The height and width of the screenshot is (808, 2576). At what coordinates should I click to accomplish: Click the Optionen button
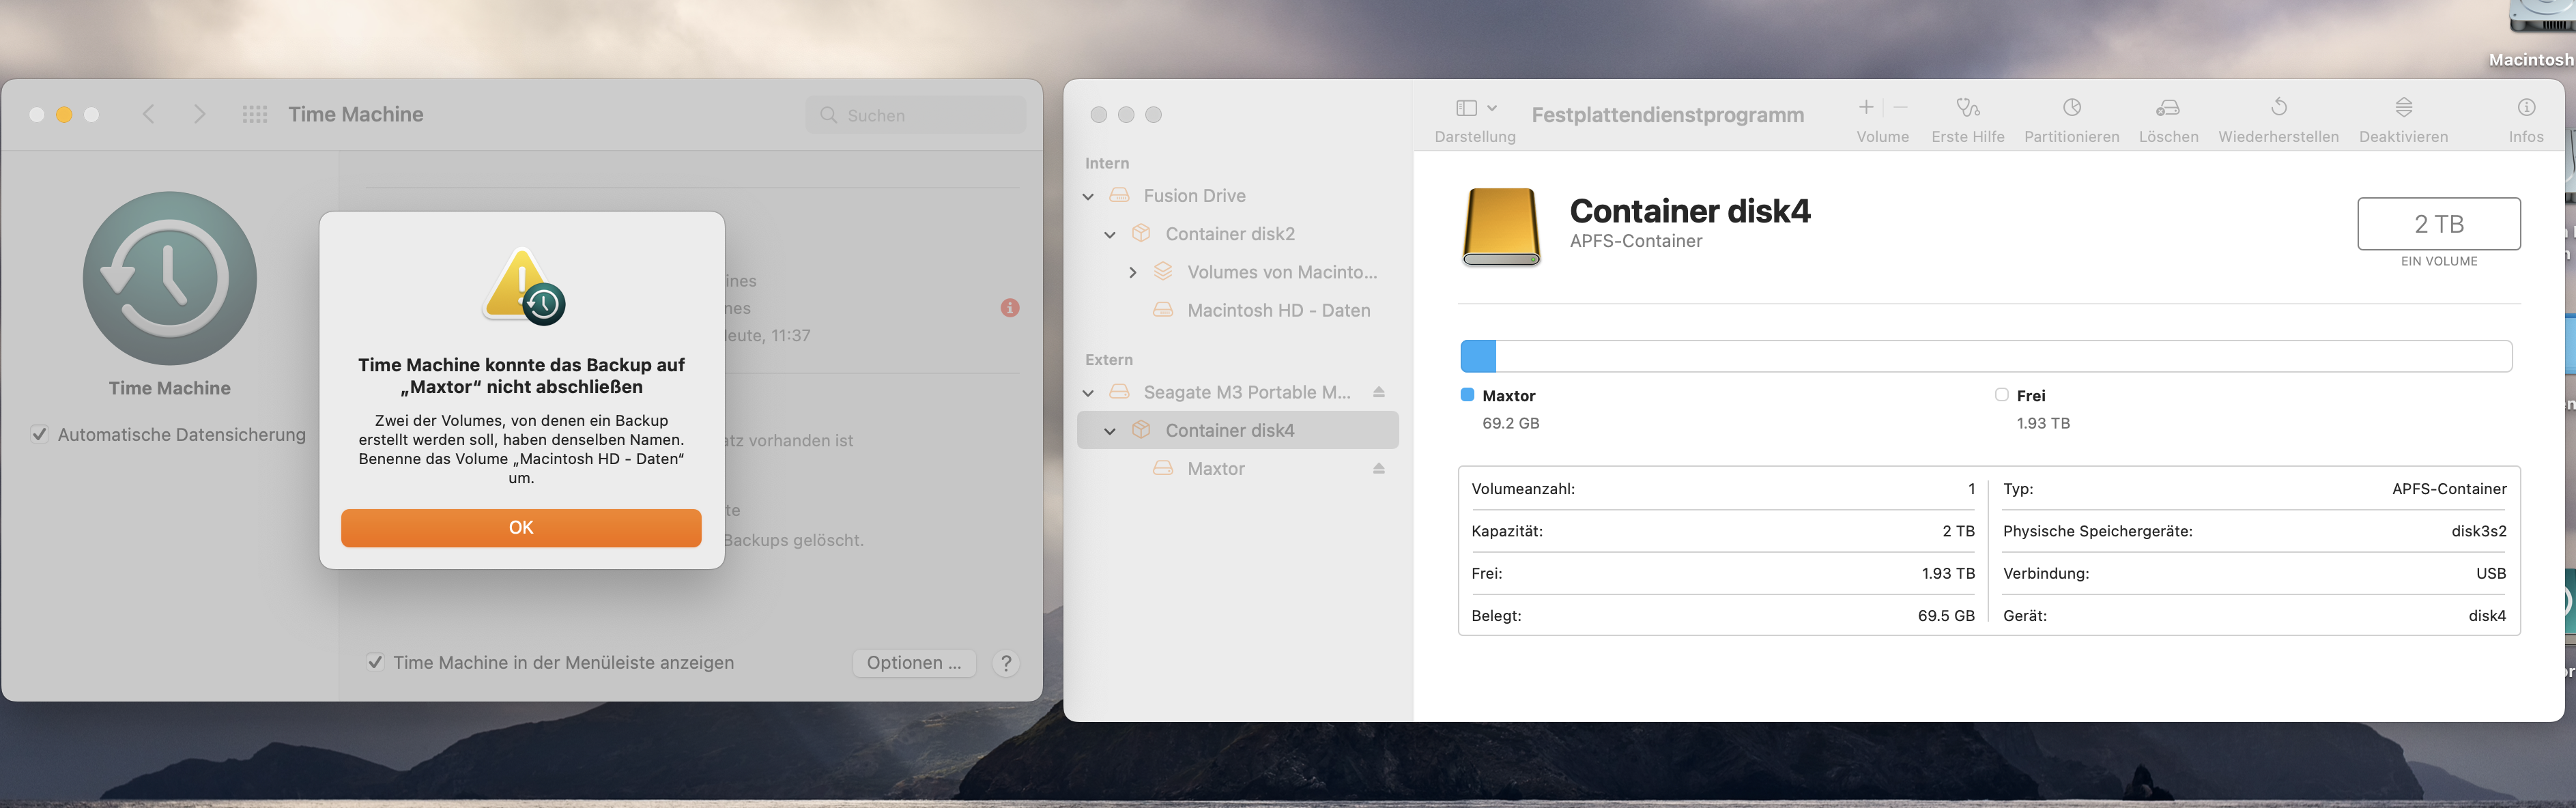click(x=913, y=662)
